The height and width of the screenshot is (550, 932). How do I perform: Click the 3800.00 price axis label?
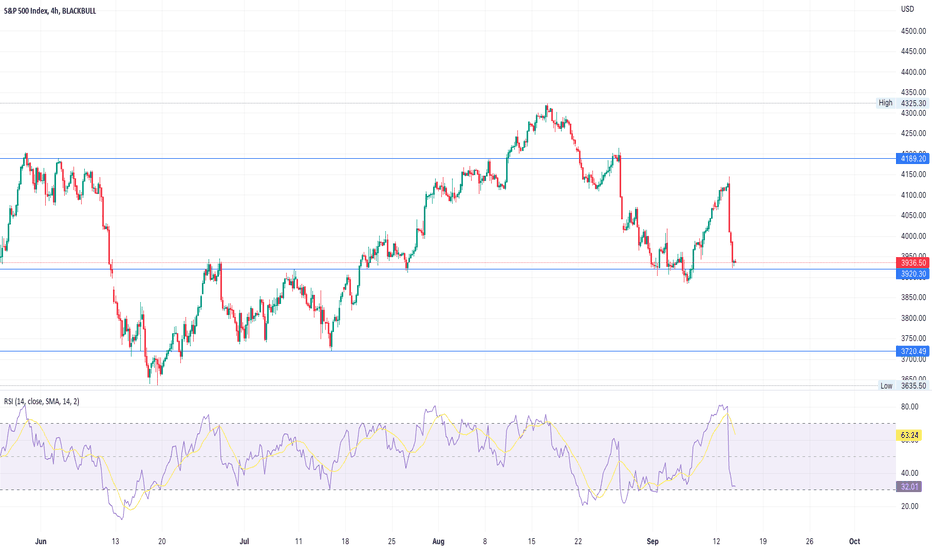(914, 318)
